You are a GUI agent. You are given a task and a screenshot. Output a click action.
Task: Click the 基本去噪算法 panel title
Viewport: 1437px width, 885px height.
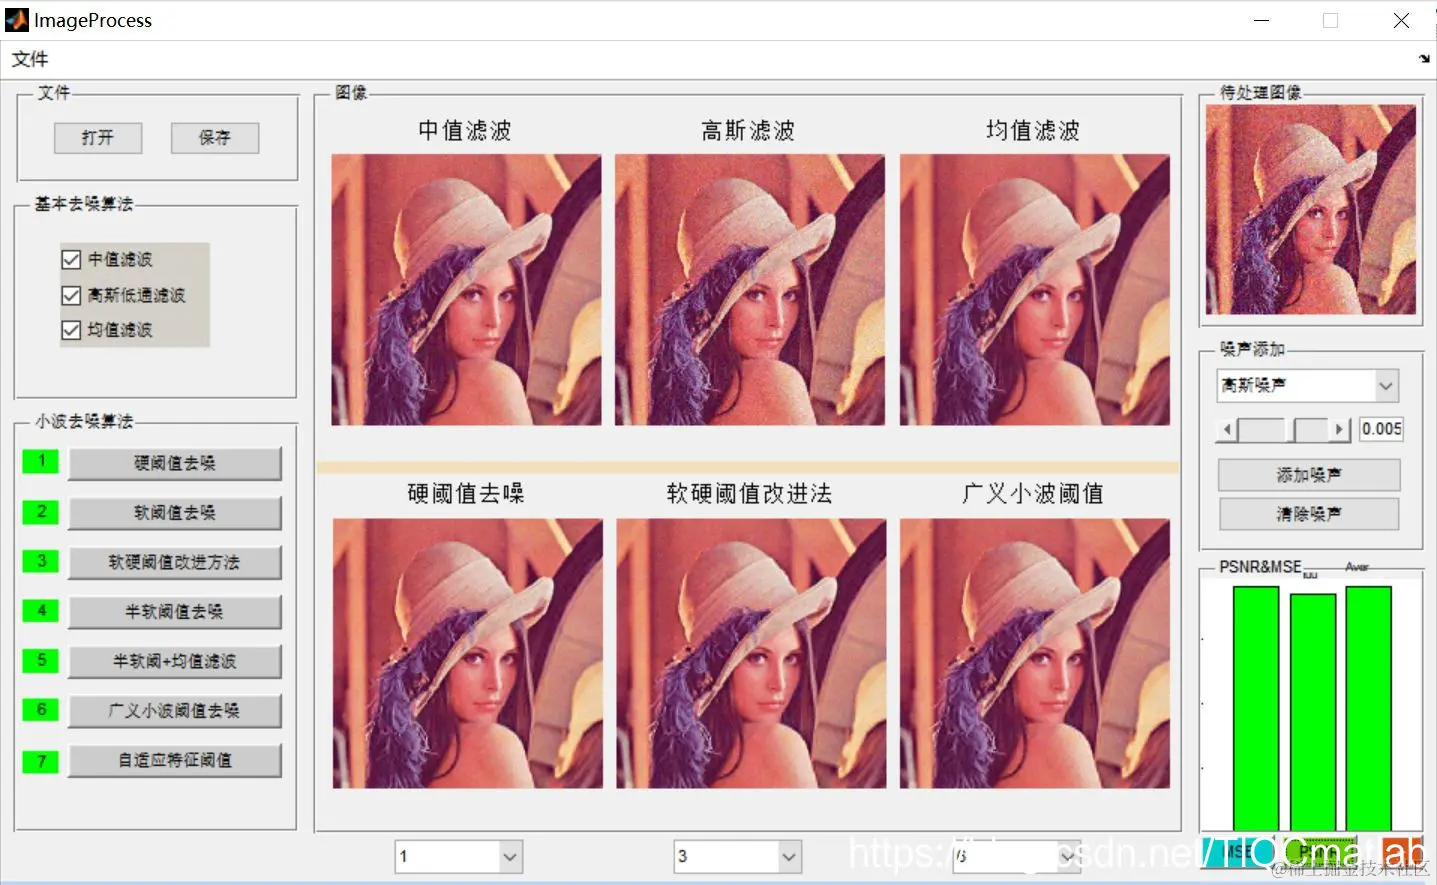[83, 204]
